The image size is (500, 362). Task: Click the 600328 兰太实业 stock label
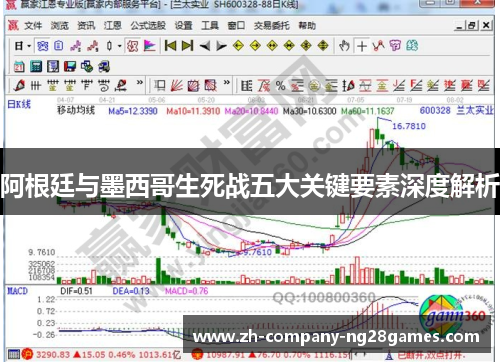pyautogui.click(x=456, y=110)
